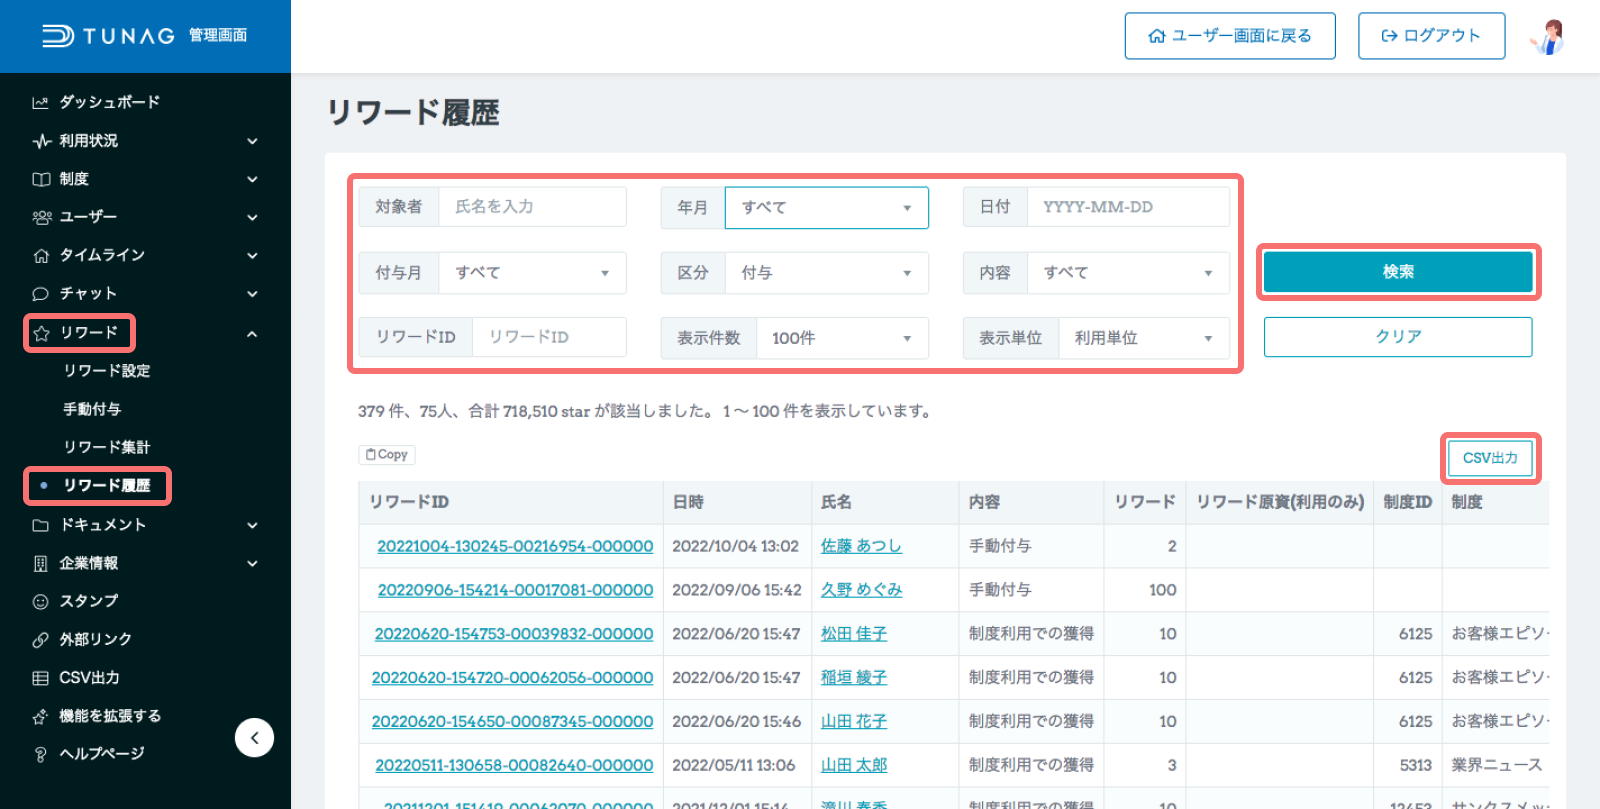Screen dimensions: 1600x809
Task: Open the ダッシュボード chart icon
Action: pyautogui.click(x=41, y=102)
